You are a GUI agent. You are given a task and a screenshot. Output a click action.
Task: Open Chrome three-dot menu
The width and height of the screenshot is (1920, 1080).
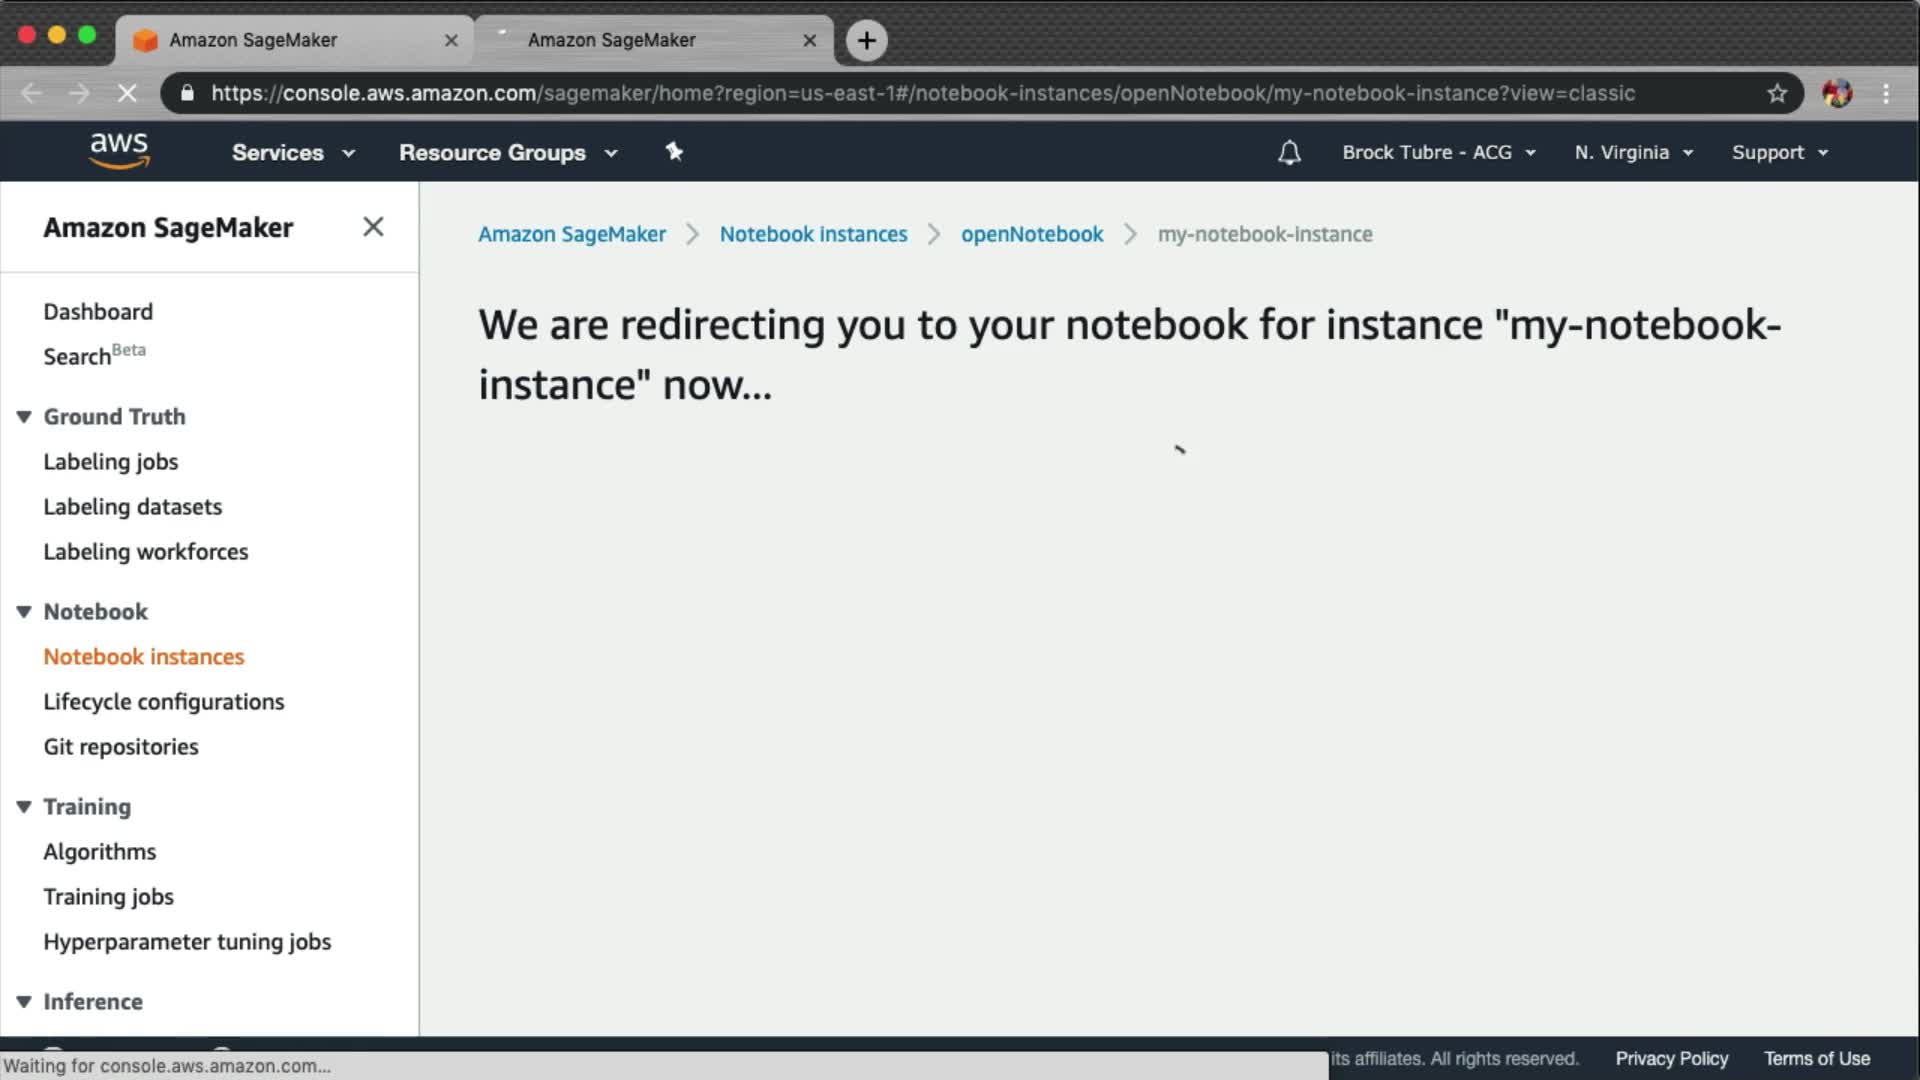pos(1886,93)
